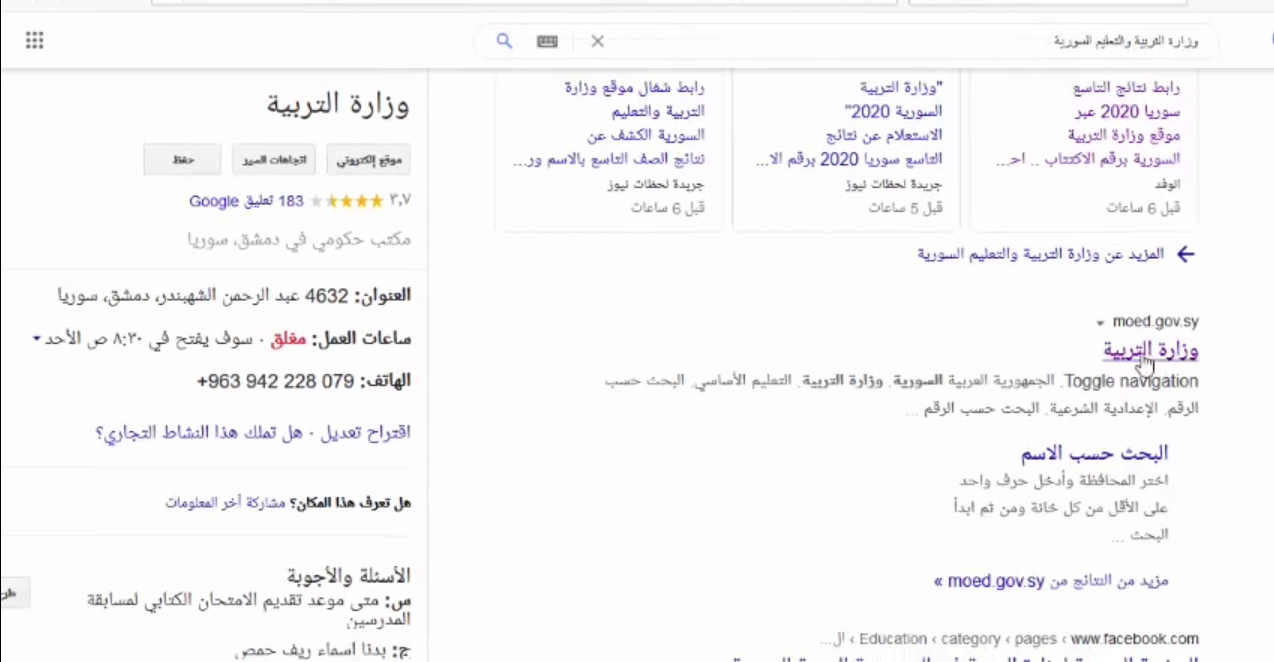Click the phone number +963 942 228 079

coord(276,381)
